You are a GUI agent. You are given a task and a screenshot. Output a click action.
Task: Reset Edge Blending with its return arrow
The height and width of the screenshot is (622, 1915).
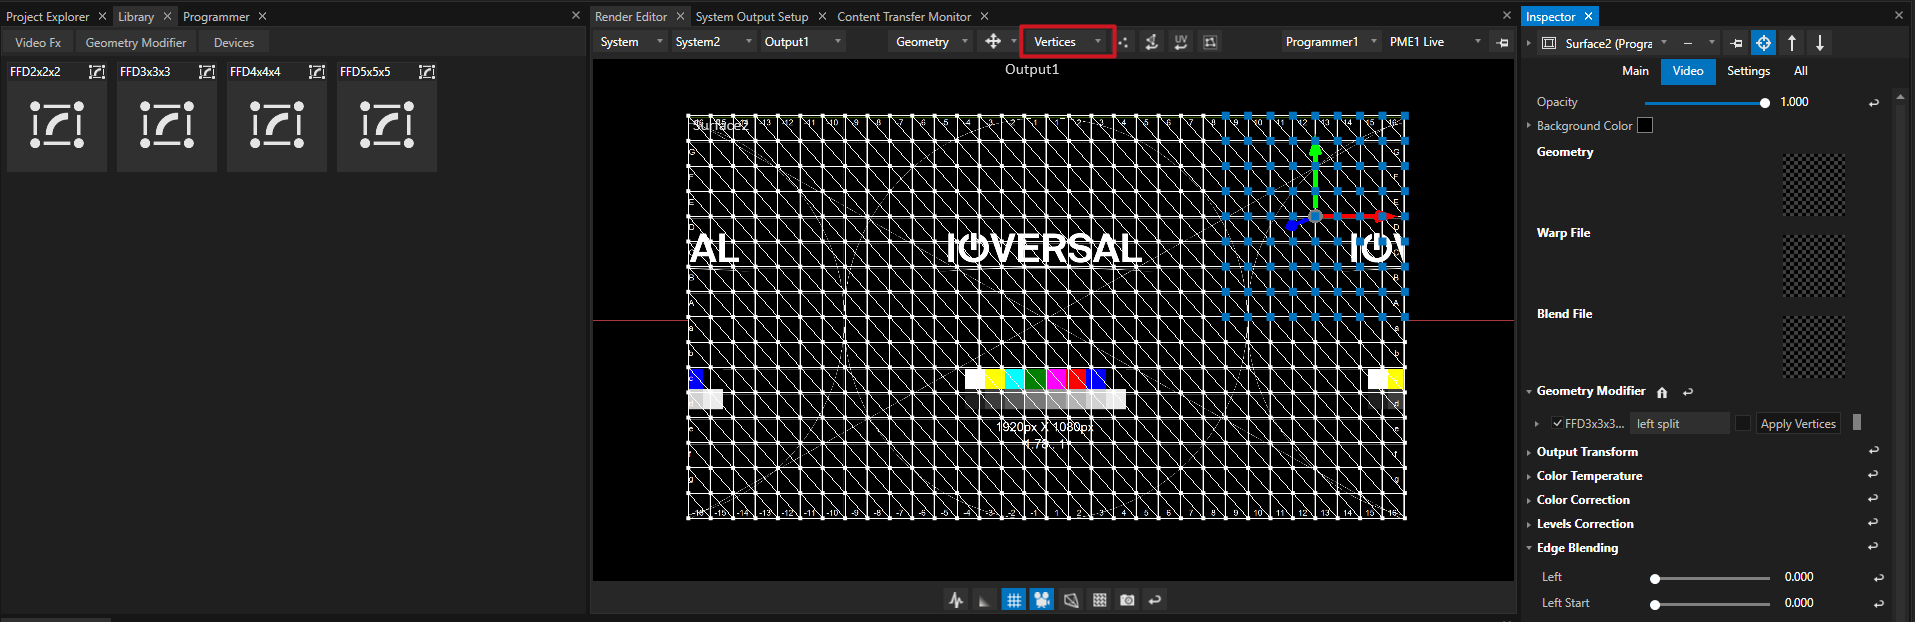(x=1873, y=547)
